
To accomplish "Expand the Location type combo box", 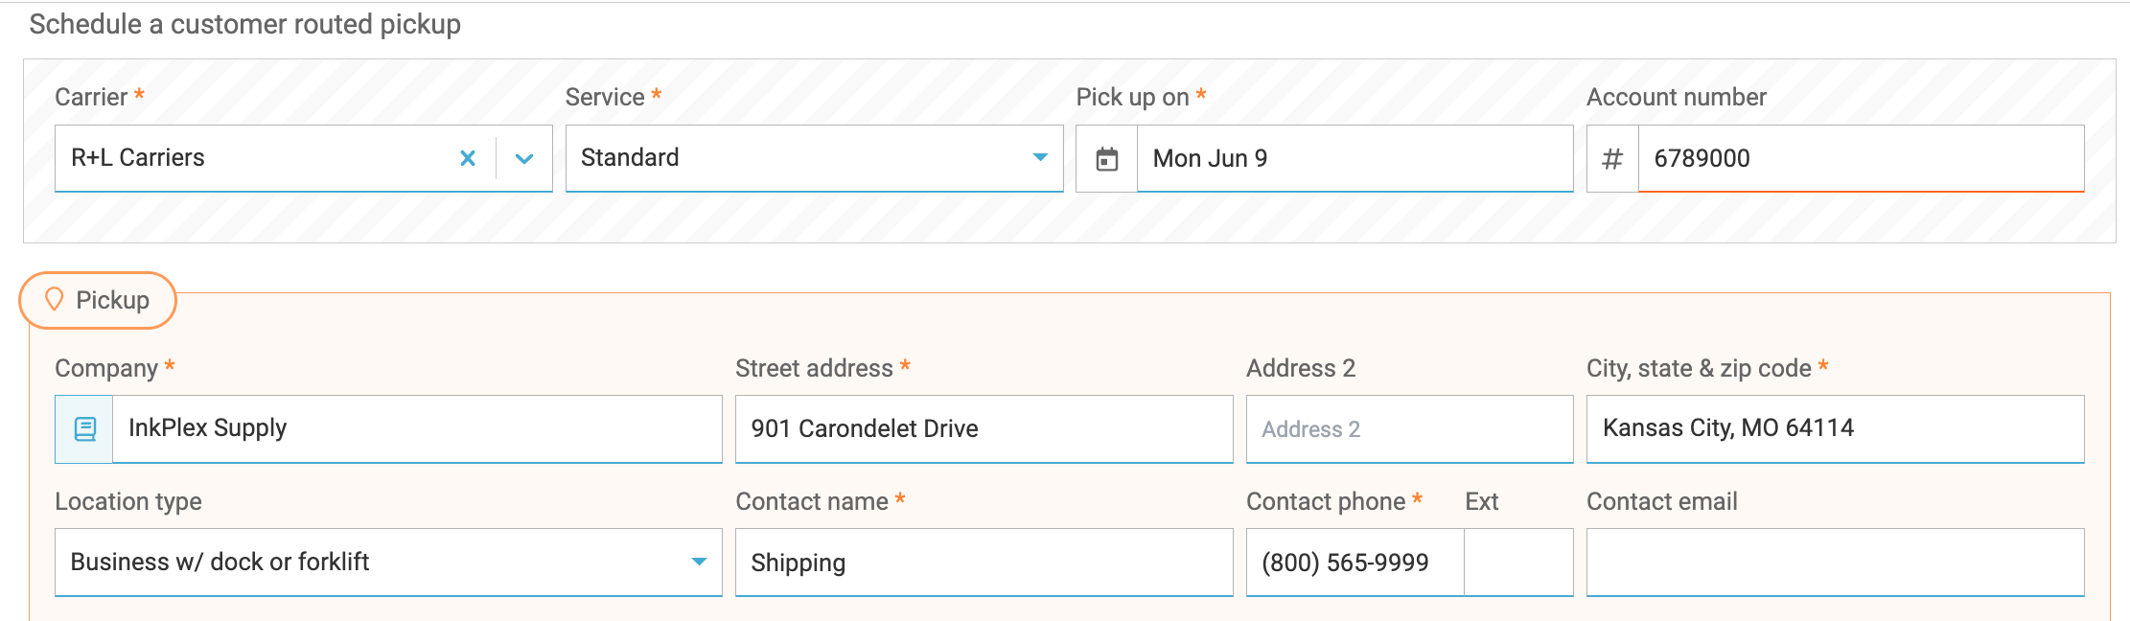I will coord(388,562).
